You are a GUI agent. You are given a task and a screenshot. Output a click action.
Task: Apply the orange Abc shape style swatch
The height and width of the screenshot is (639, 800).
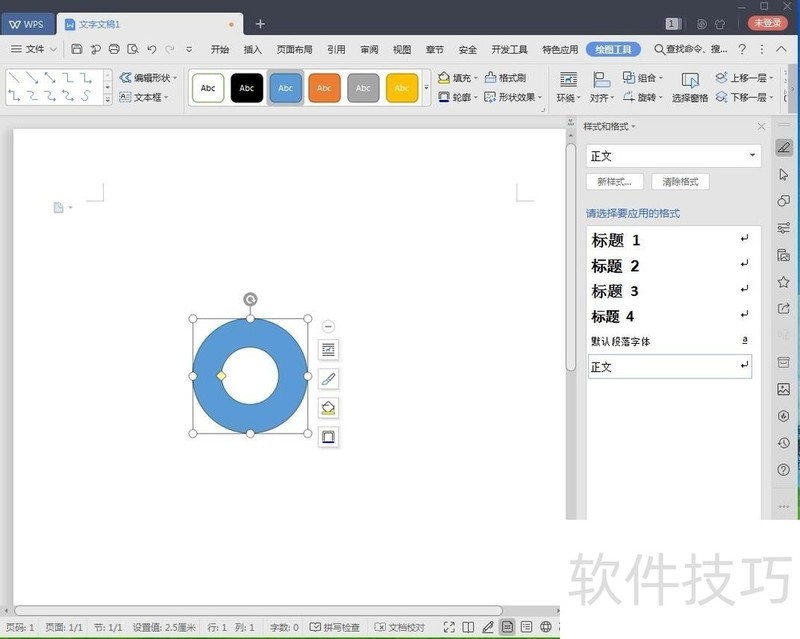(x=324, y=88)
